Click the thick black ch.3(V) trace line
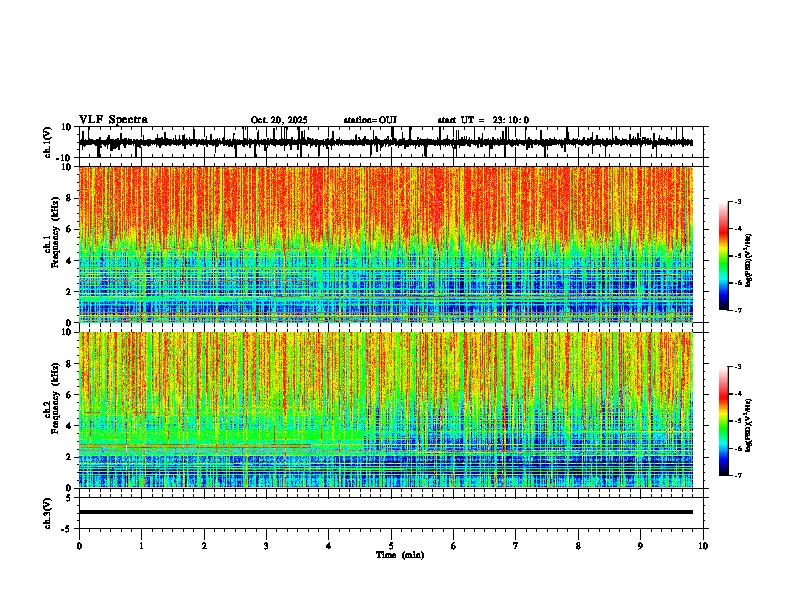The image size is (792, 612). (x=386, y=512)
